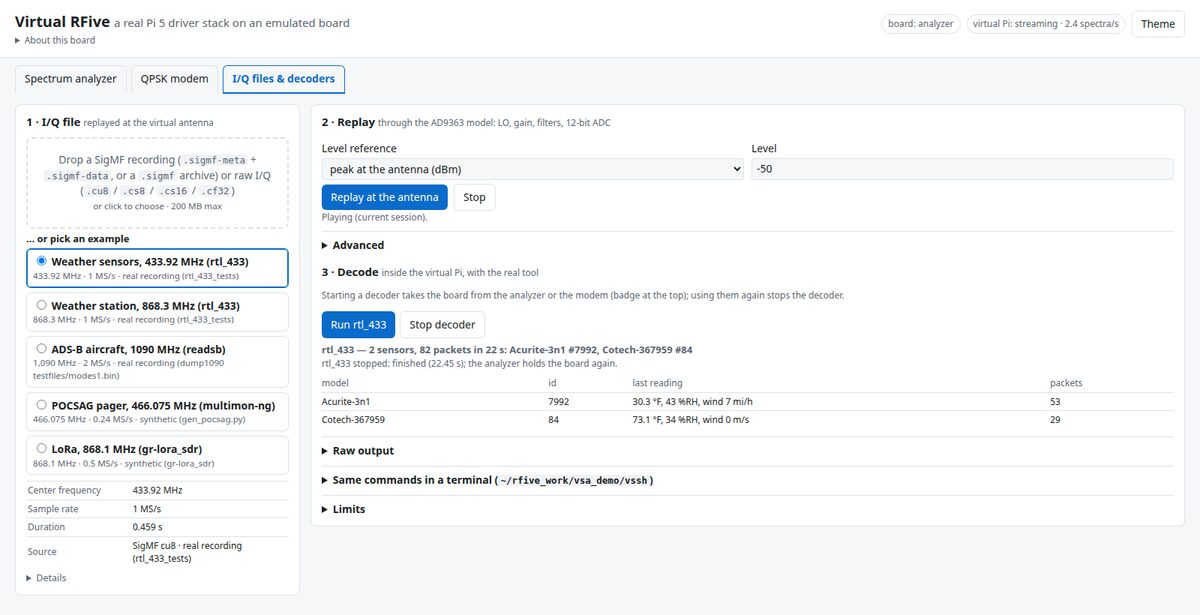This screenshot has width=1200, height=615.
Task: Expand the Advanced replay section
Action: tap(353, 245)
